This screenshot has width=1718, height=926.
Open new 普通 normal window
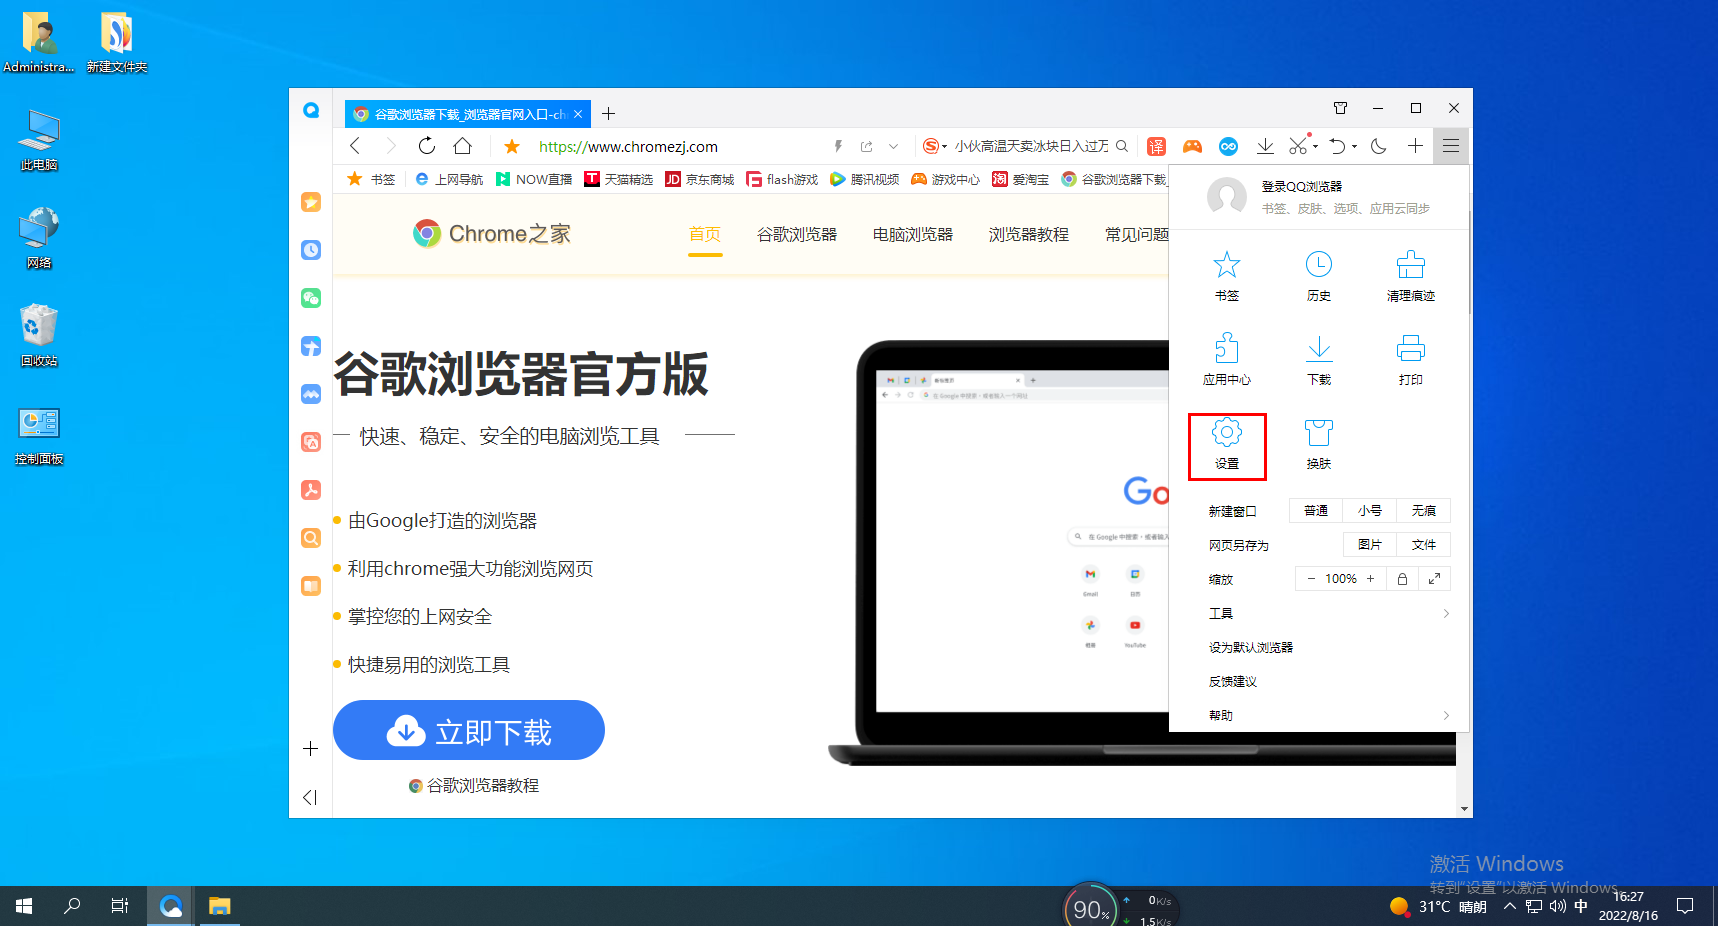[1316, 511]
